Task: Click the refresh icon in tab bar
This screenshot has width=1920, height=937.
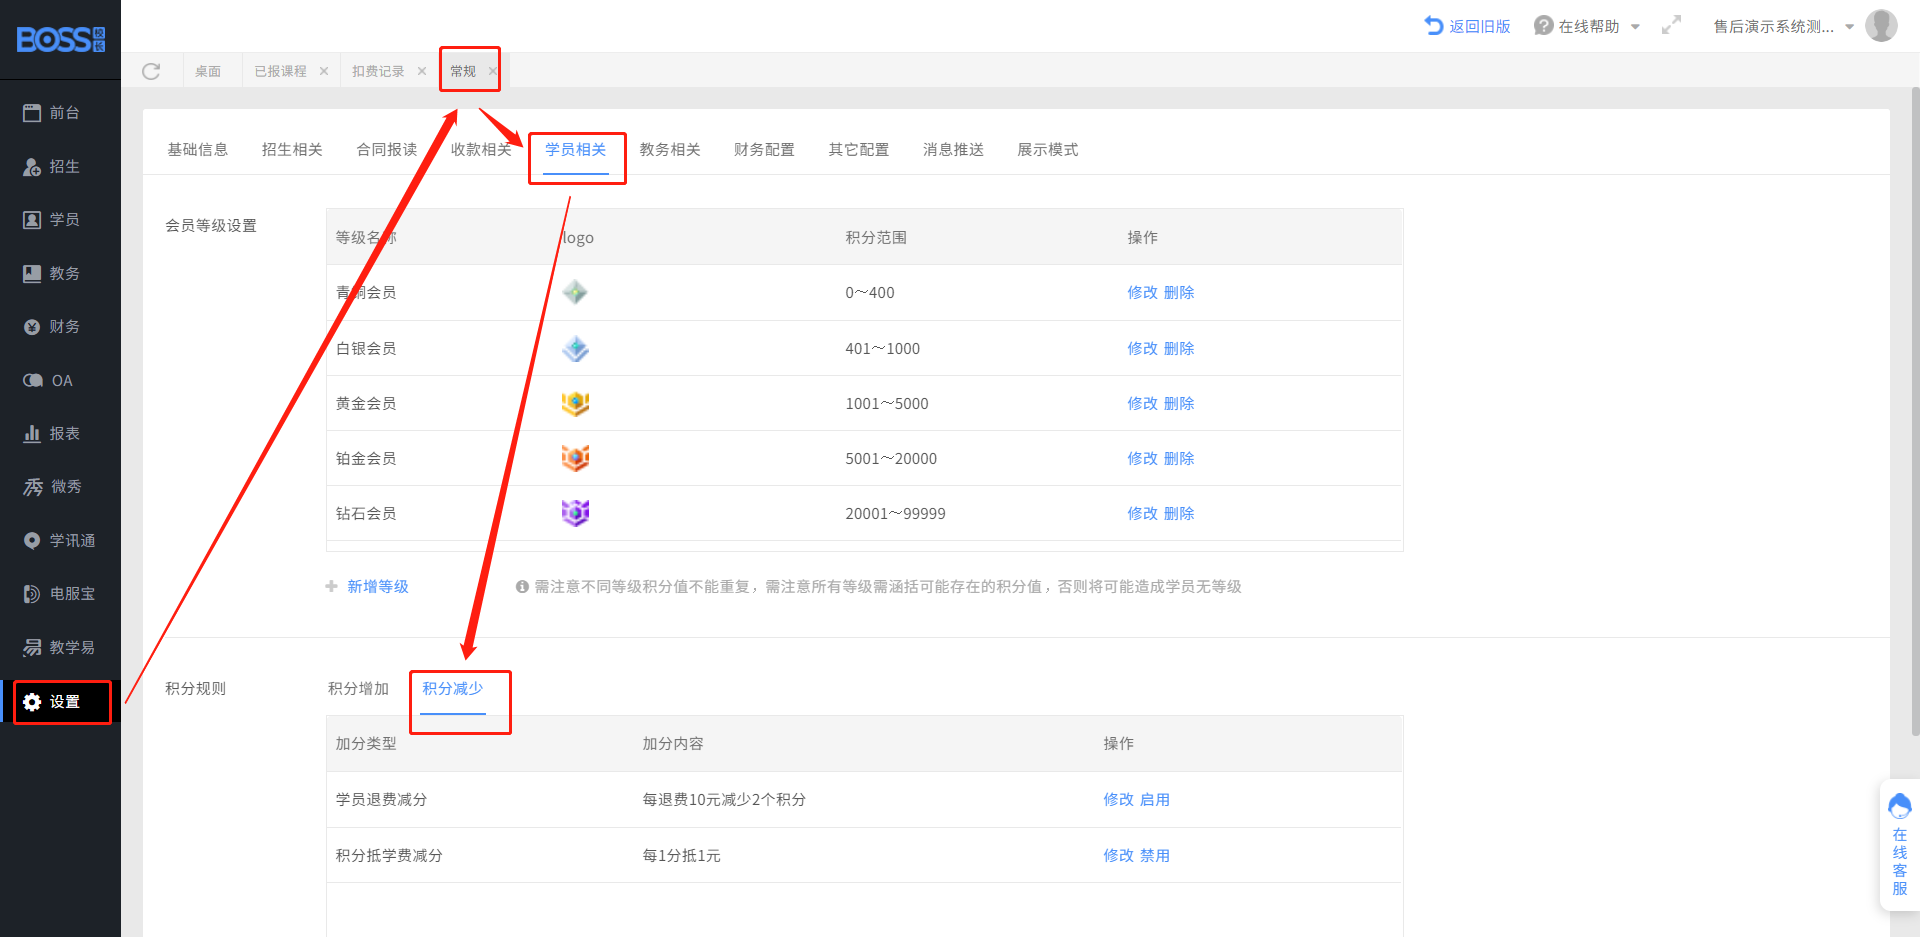Action: 151,71
